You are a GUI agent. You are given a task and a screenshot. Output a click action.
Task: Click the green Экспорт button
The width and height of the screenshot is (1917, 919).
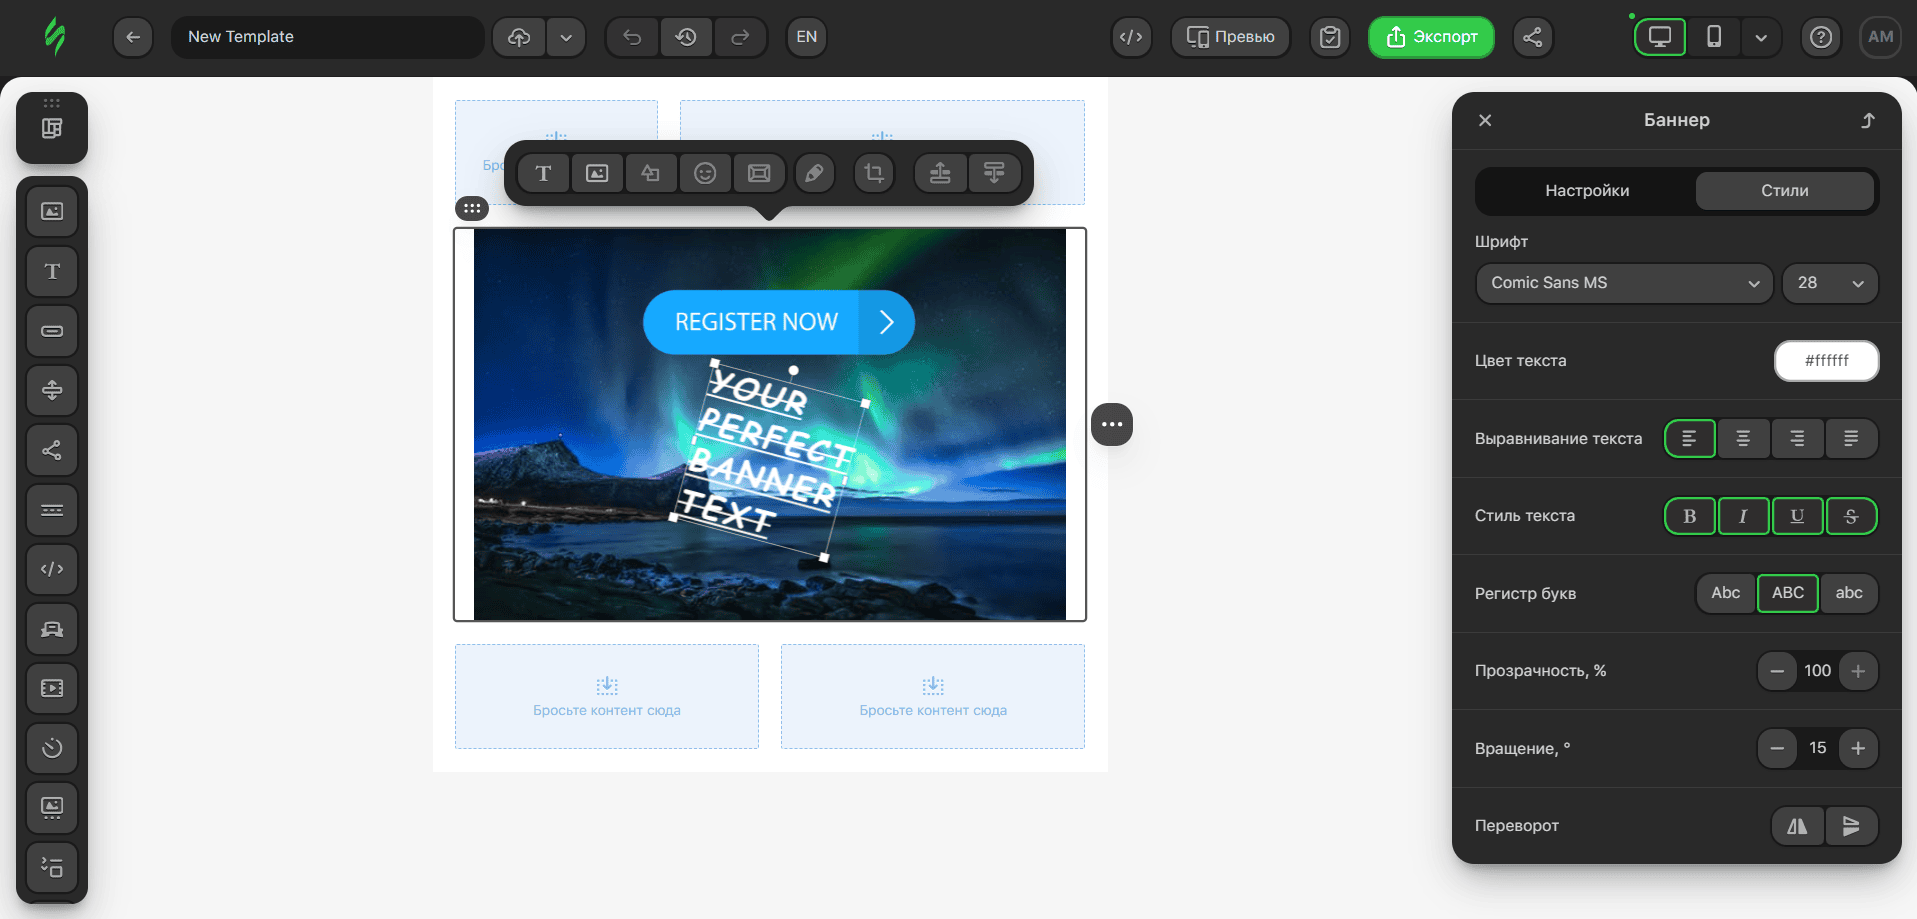tap(1431, 37)
